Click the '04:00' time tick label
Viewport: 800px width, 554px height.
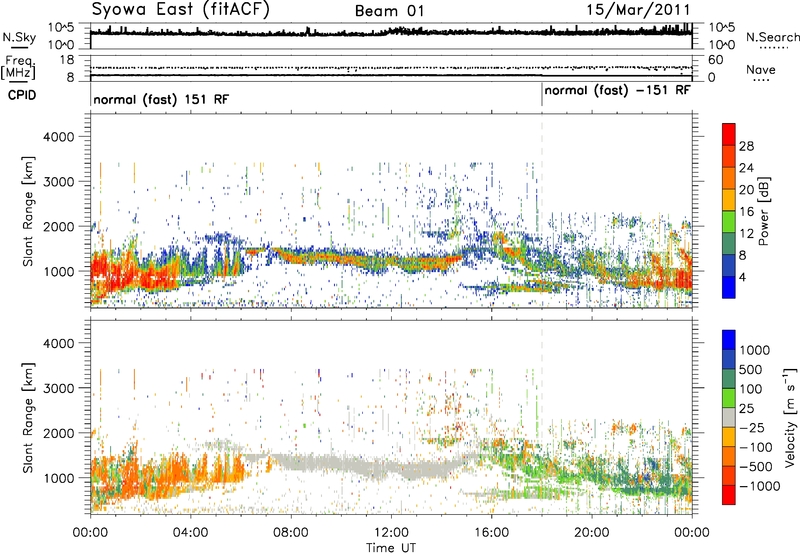pos(190,533)
